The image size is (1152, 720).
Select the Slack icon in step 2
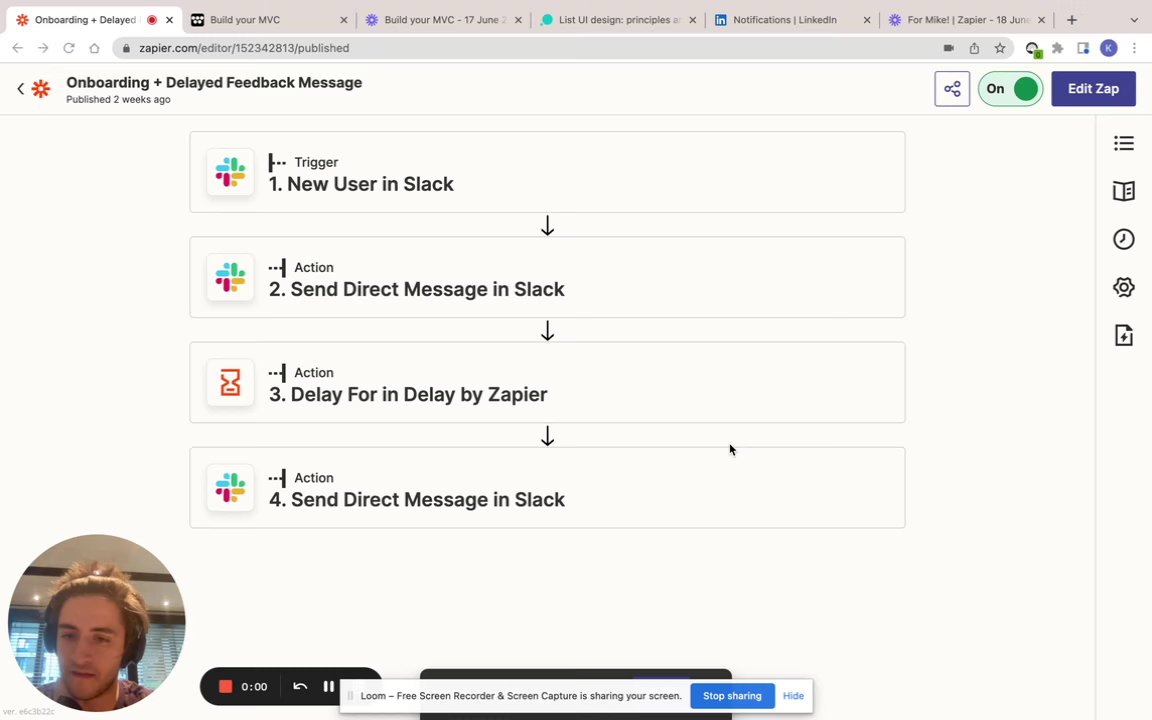pyautogui.click(x=230, y=277)
